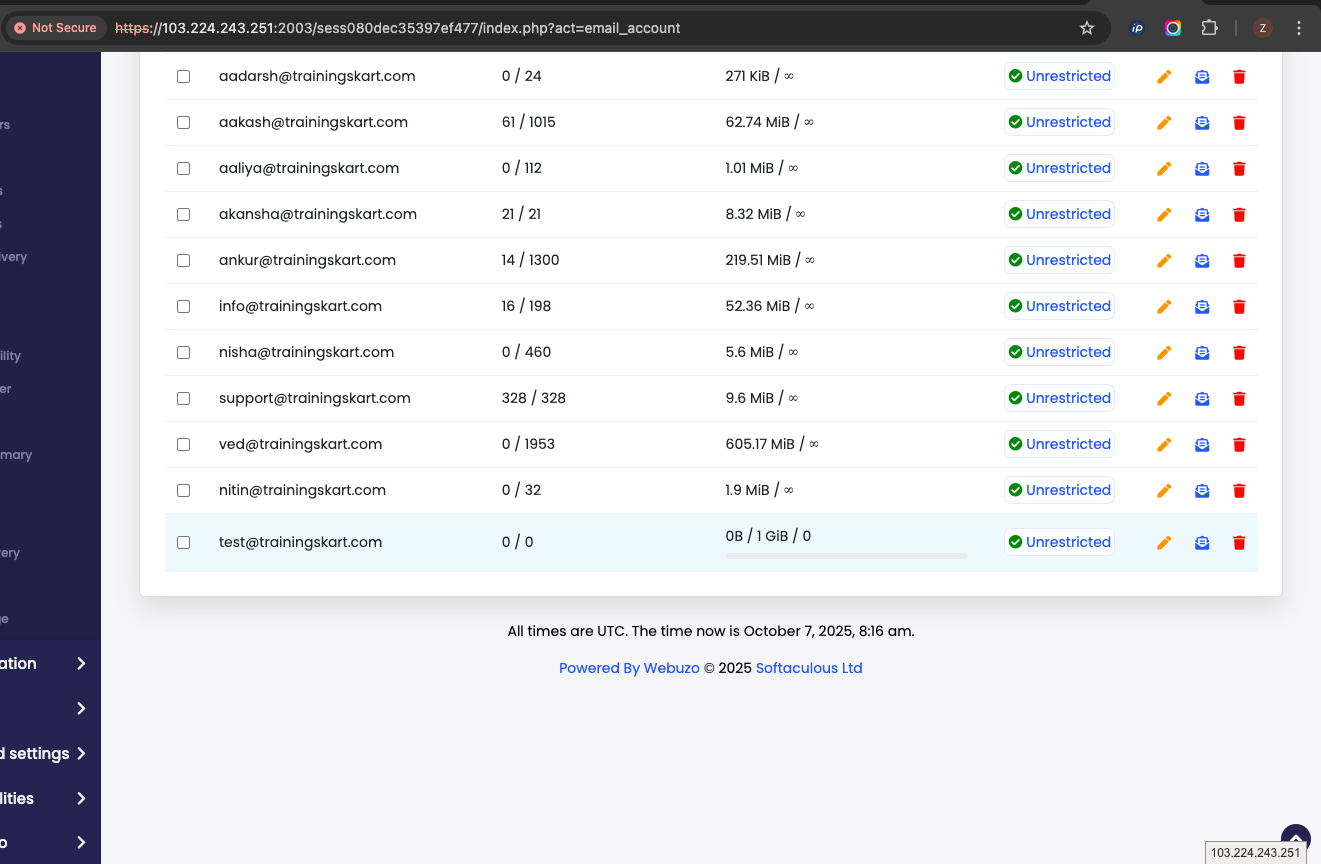Check the box for ved@trainingskart.com
Viewport: 1321px width, 864px height.
point(183,444)
